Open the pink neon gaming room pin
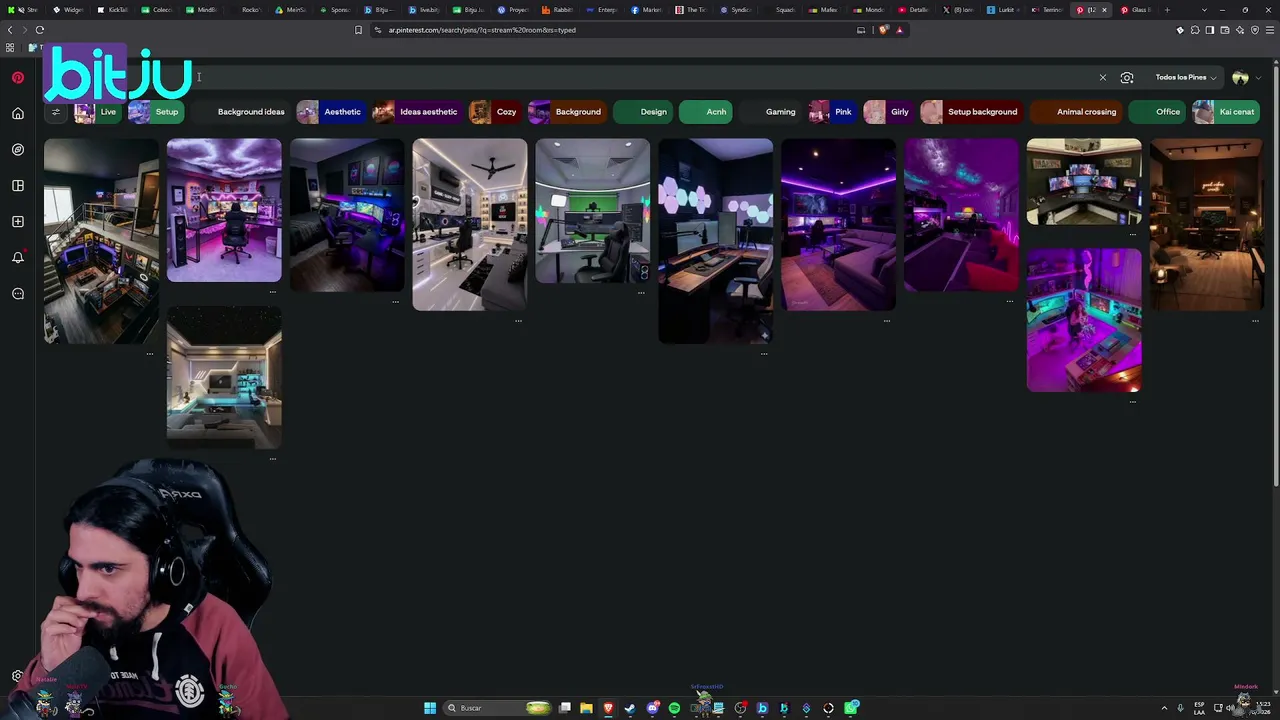 coord(1084,320)
